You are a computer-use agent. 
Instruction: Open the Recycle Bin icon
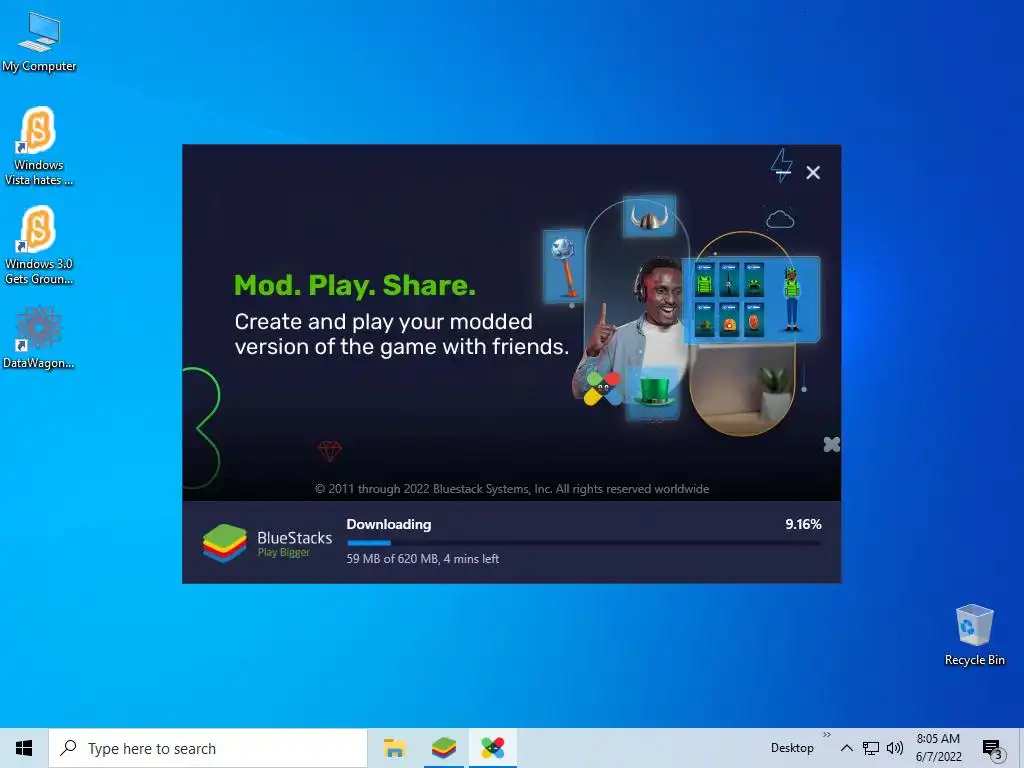(x=974, y=635)
